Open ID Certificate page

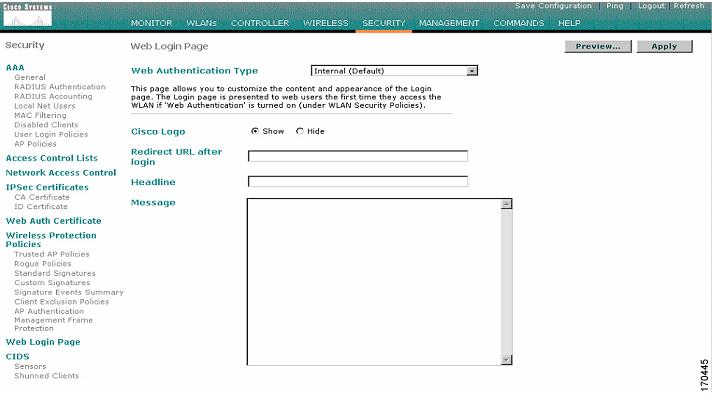click(41, 207)
